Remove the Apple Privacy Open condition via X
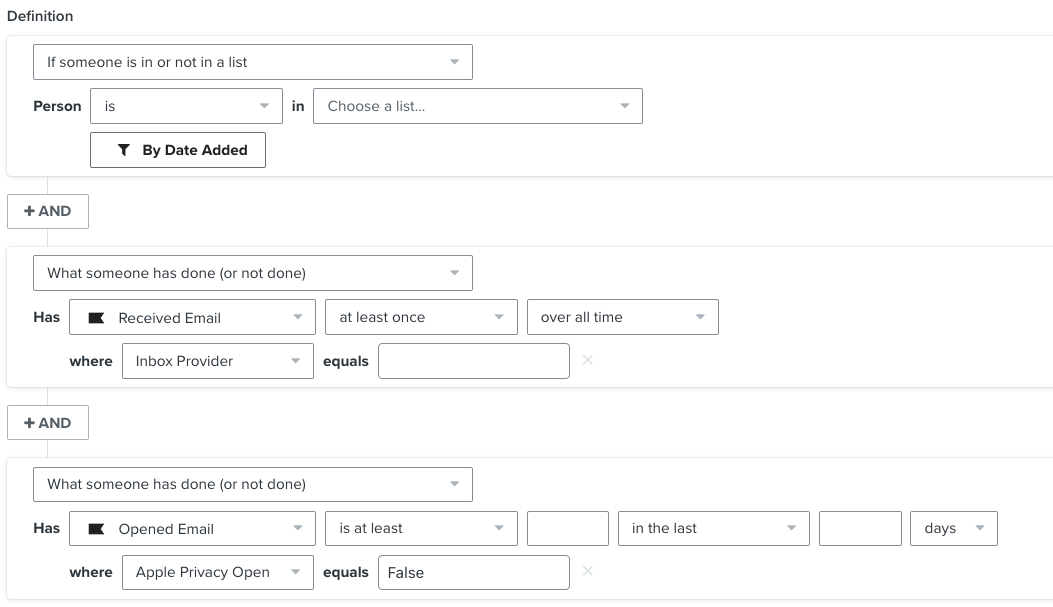 click(588, 571)
